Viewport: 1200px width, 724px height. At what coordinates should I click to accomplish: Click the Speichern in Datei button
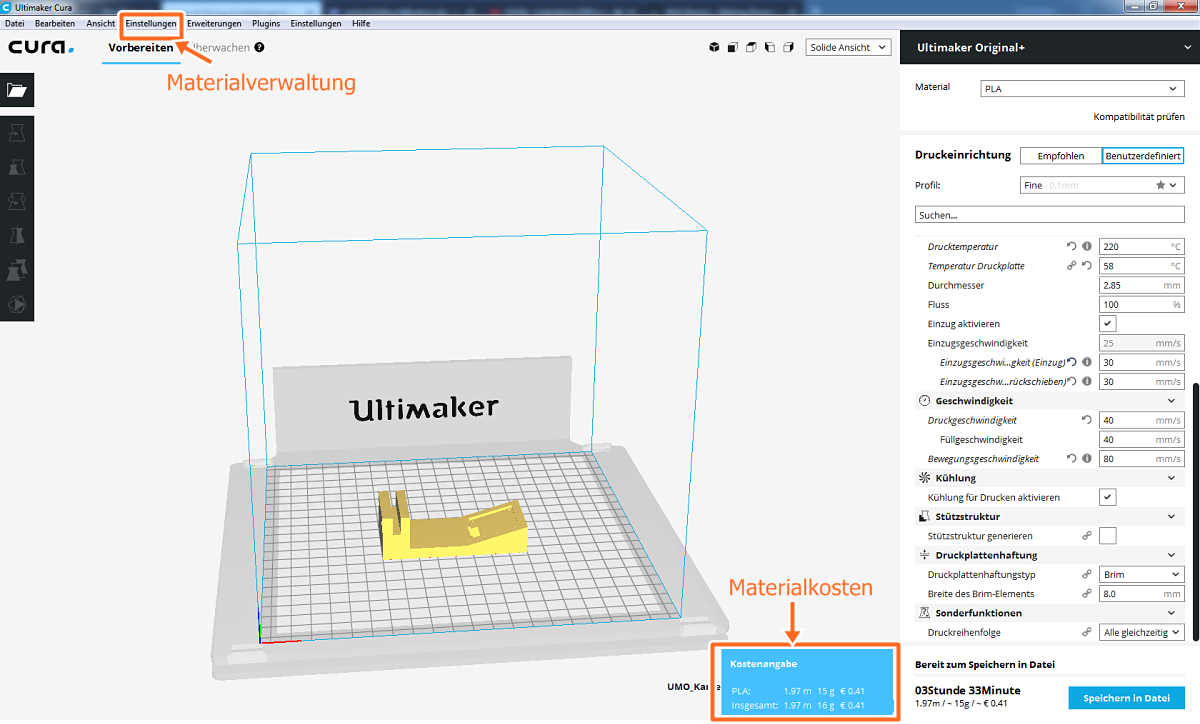pos(1126,697)
